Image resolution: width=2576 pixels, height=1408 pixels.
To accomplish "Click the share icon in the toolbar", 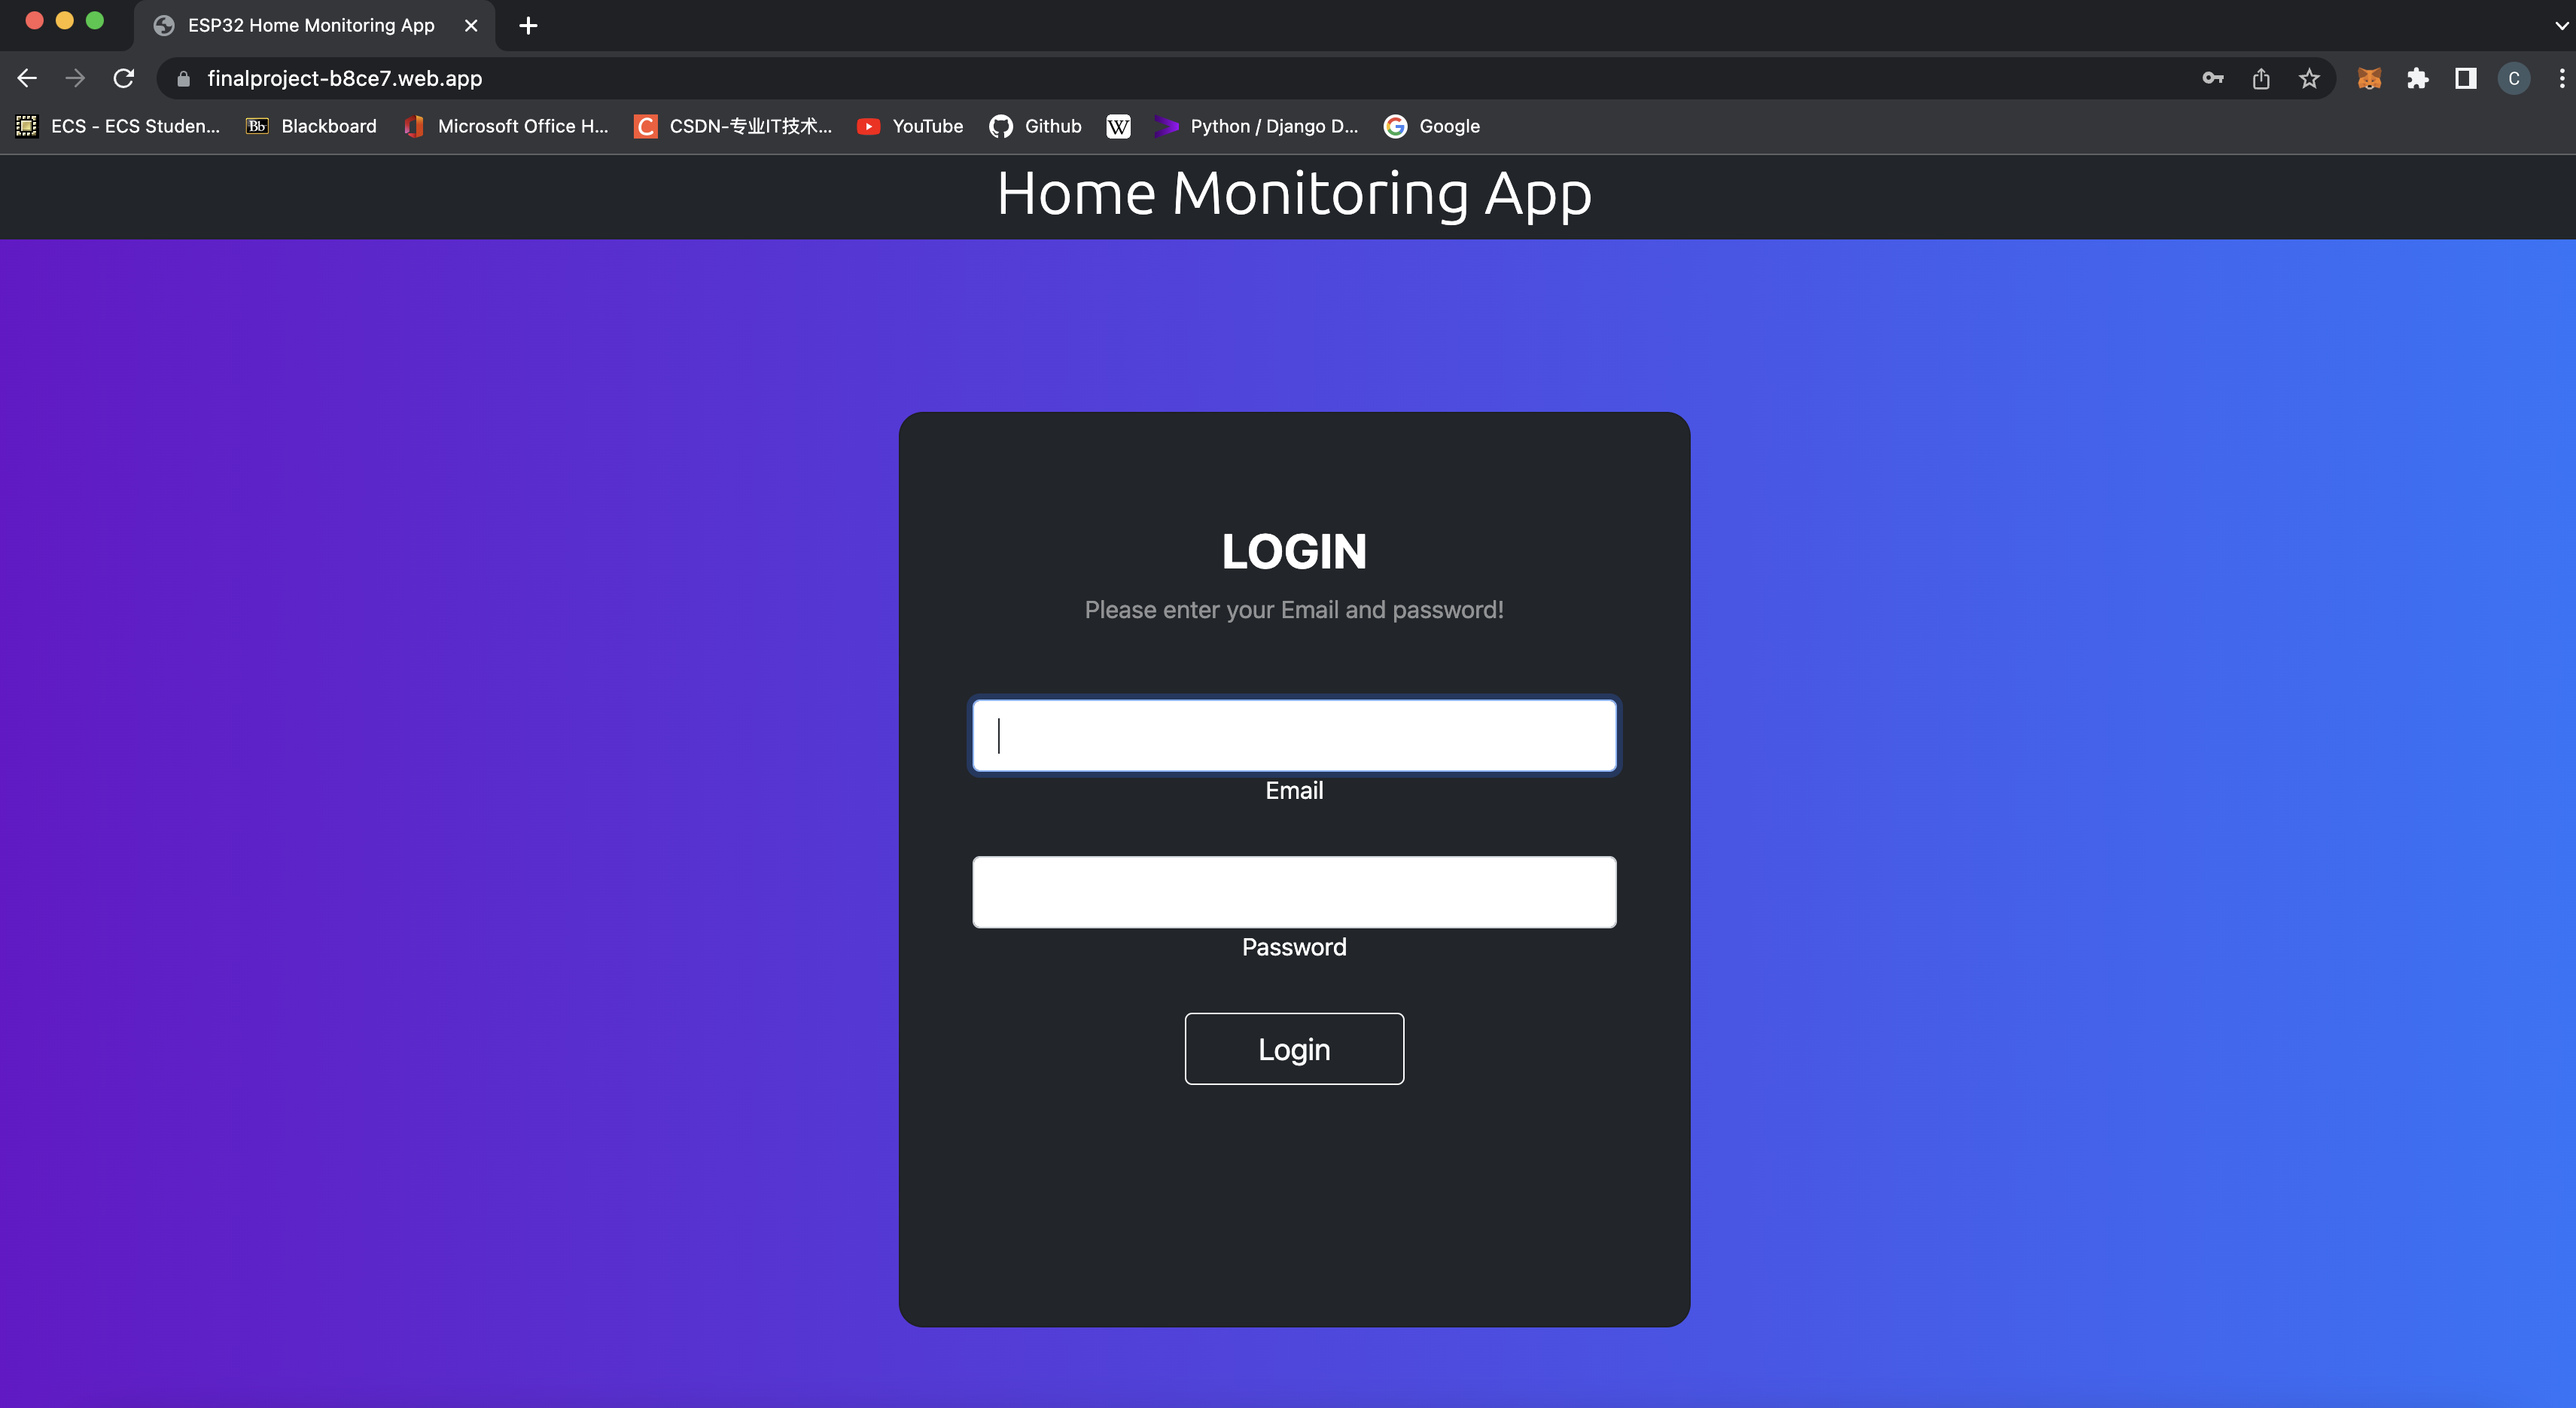I will (2261, 78).
